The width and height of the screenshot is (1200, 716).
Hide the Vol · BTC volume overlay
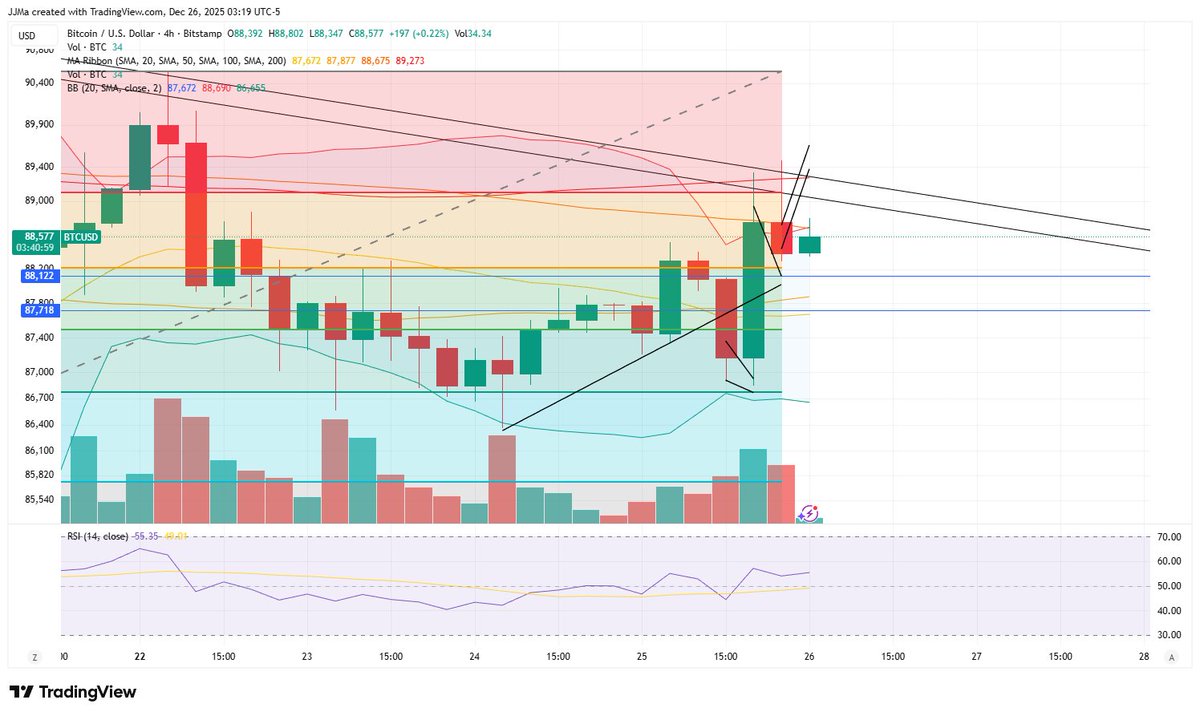click(x=86, y=46)
